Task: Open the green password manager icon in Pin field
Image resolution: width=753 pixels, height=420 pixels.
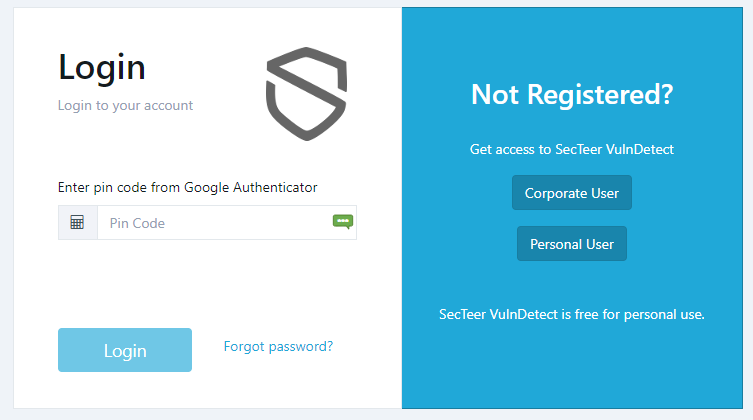Action: pyautogui.click(x=343, y=221)
